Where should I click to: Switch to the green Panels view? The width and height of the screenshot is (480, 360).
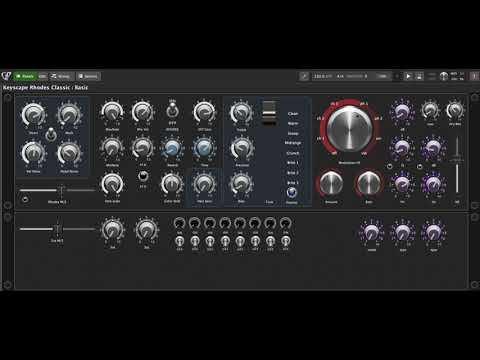pyautogui.click(x=25, y=76)
